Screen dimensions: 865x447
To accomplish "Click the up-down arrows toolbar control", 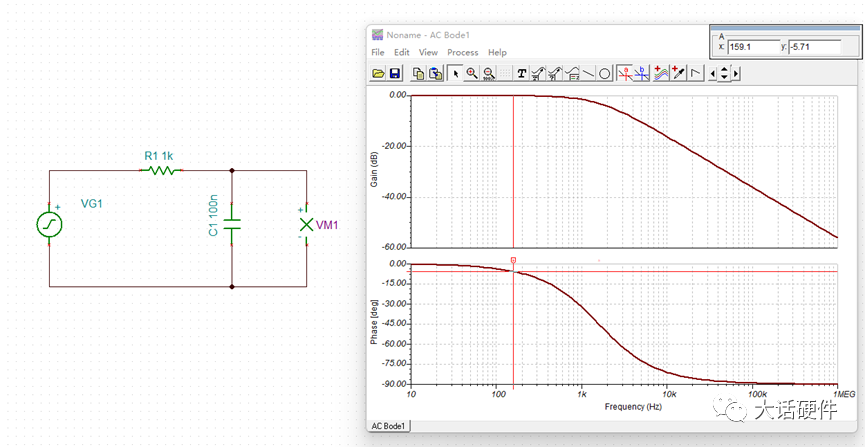I will point(724,73).
